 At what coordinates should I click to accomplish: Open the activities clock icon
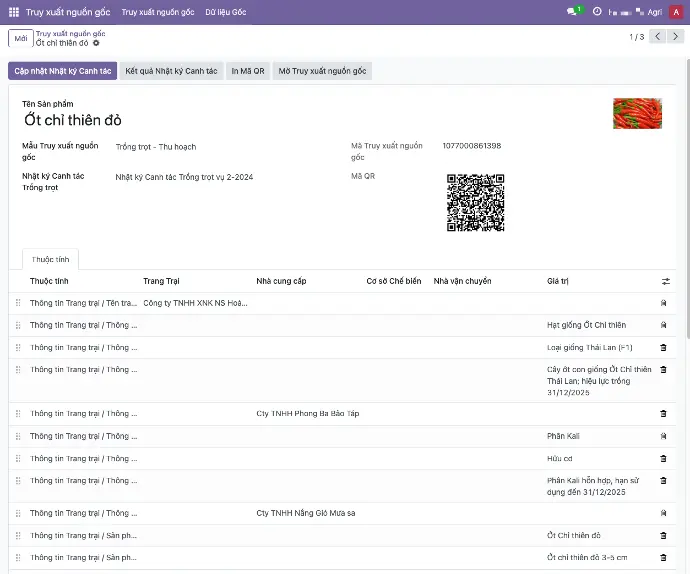[x=597, y=12]
